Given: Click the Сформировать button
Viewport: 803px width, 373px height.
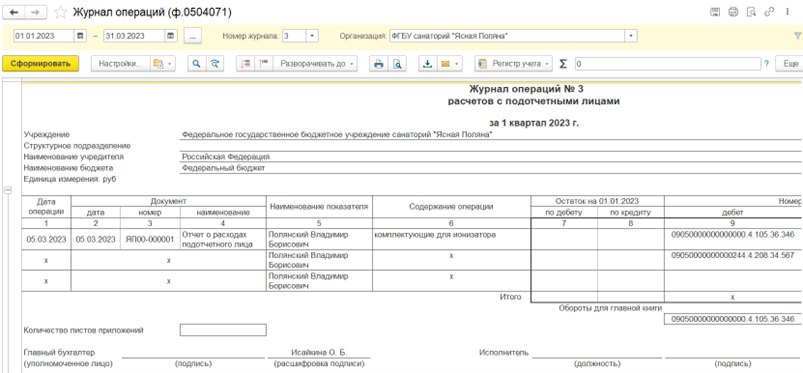Looking at the screenshot, I should [40, 64].
